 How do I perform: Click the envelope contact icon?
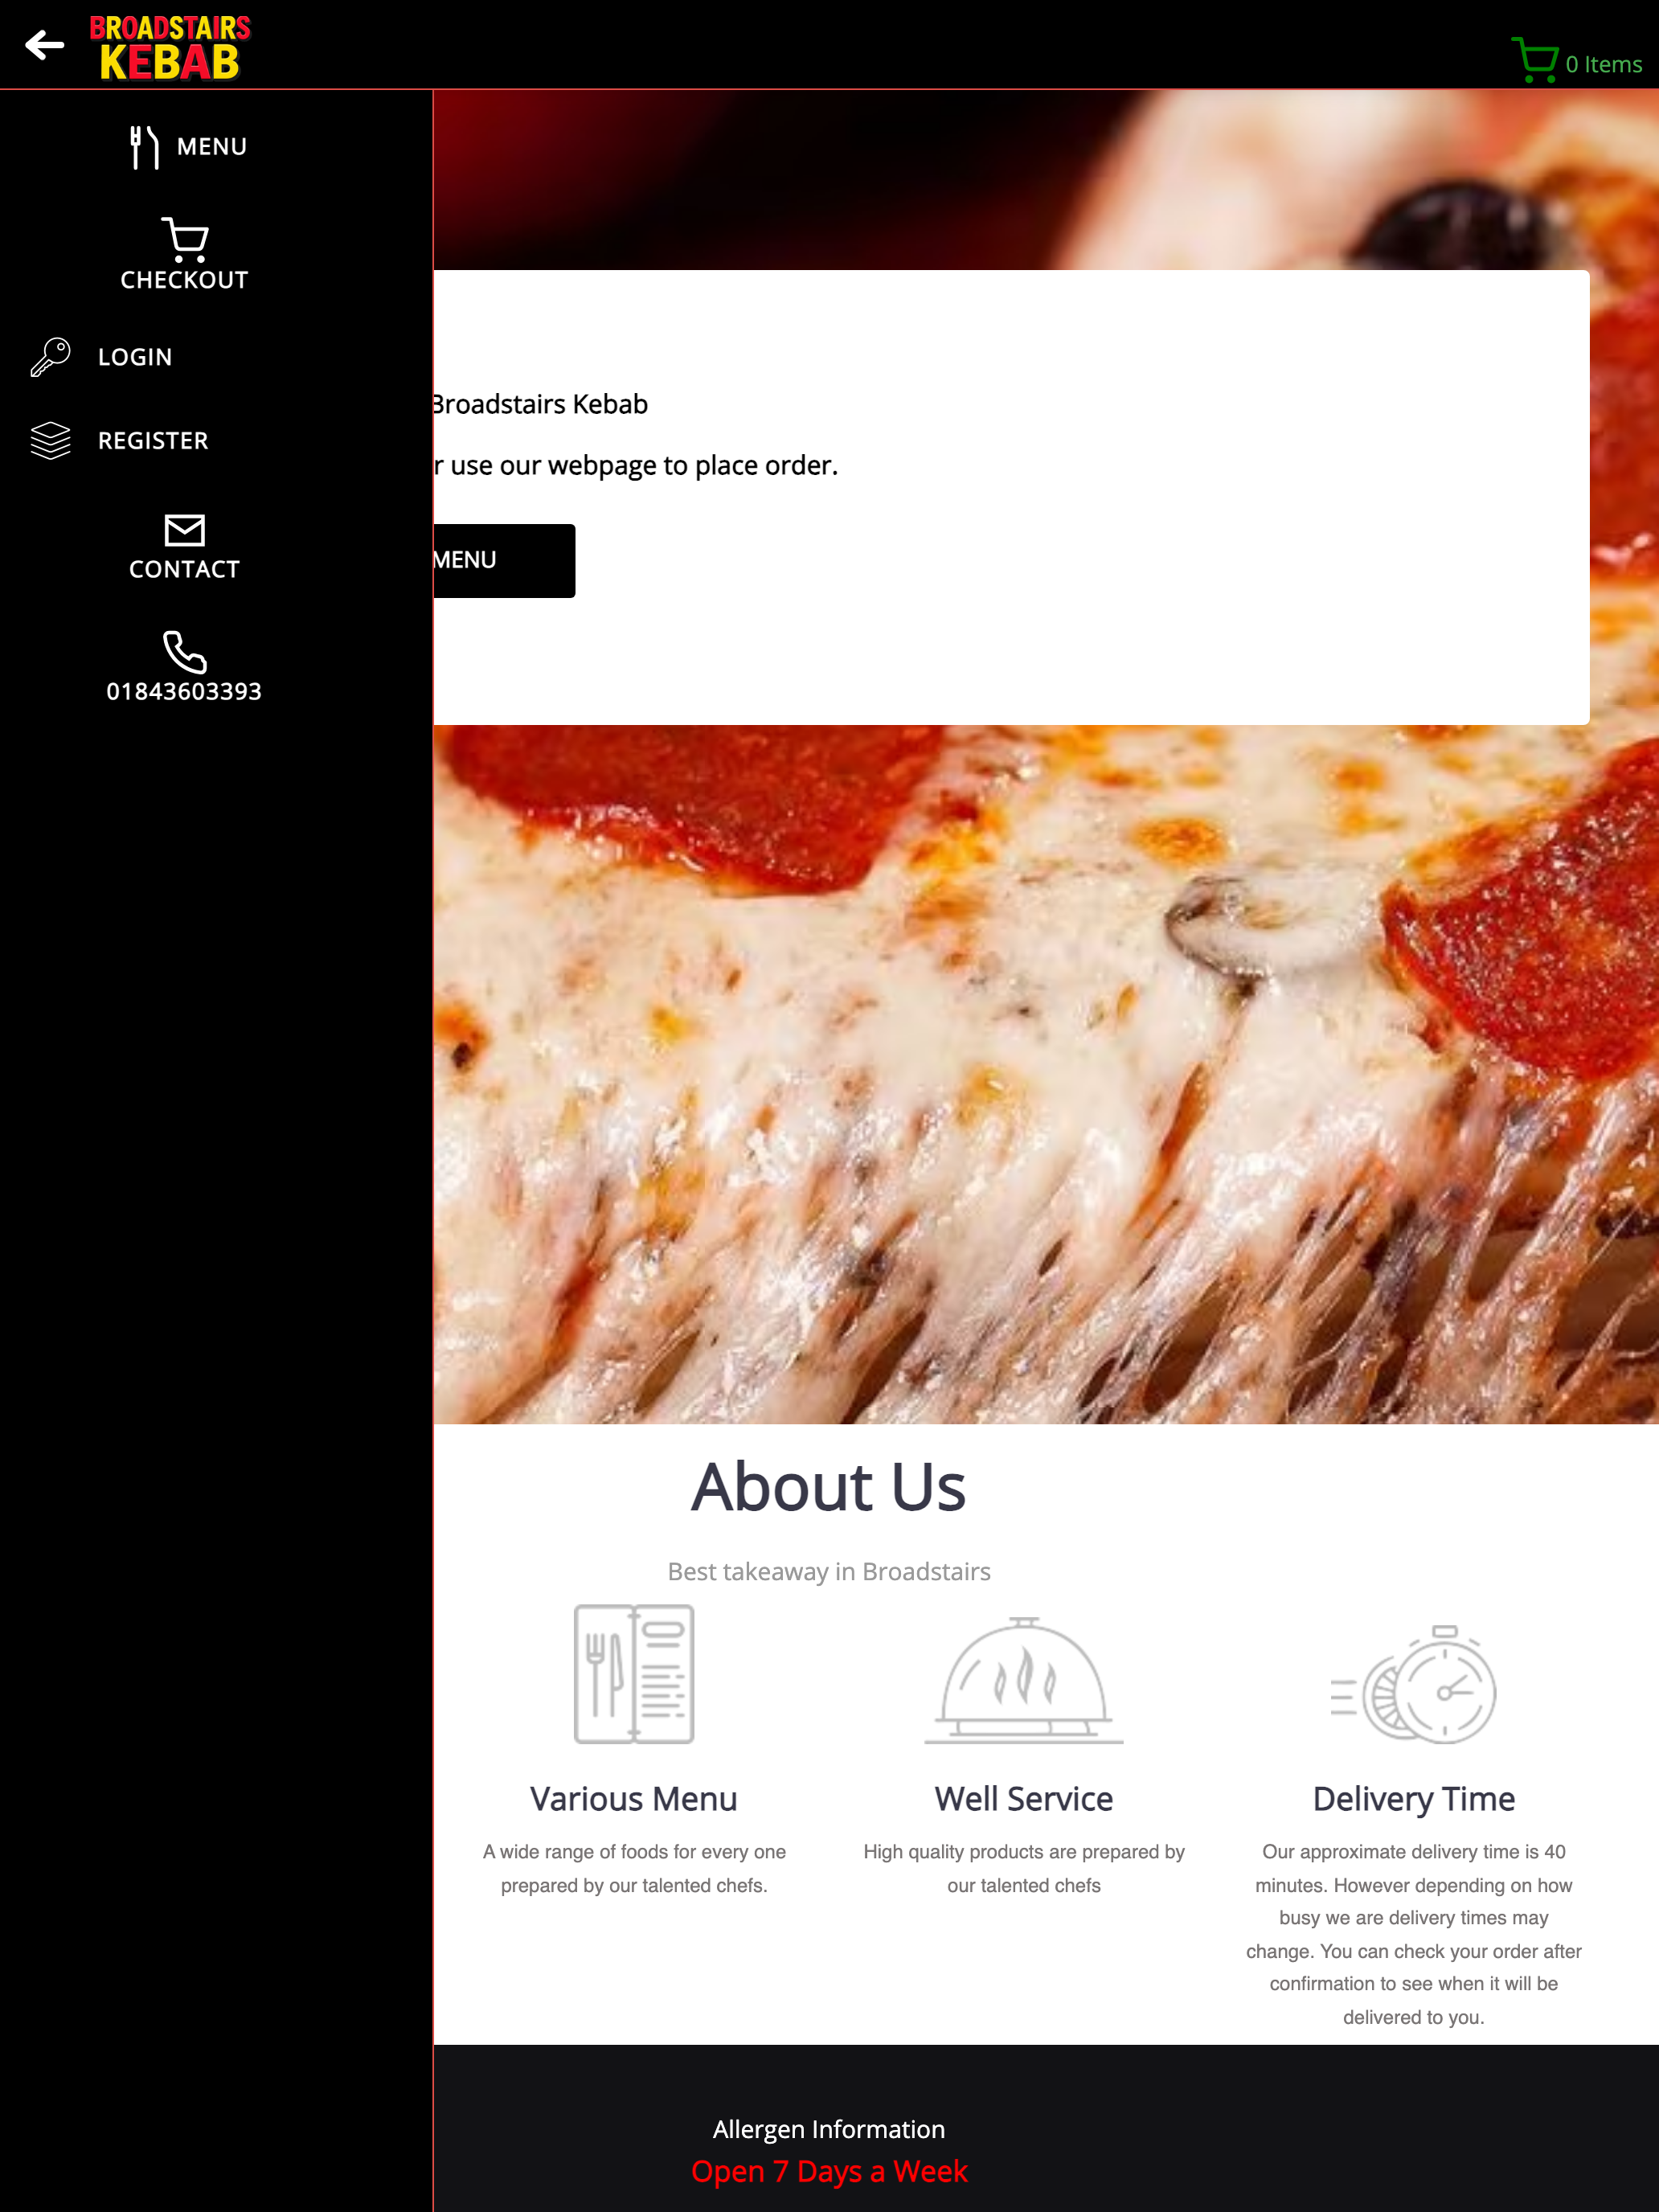184,530
